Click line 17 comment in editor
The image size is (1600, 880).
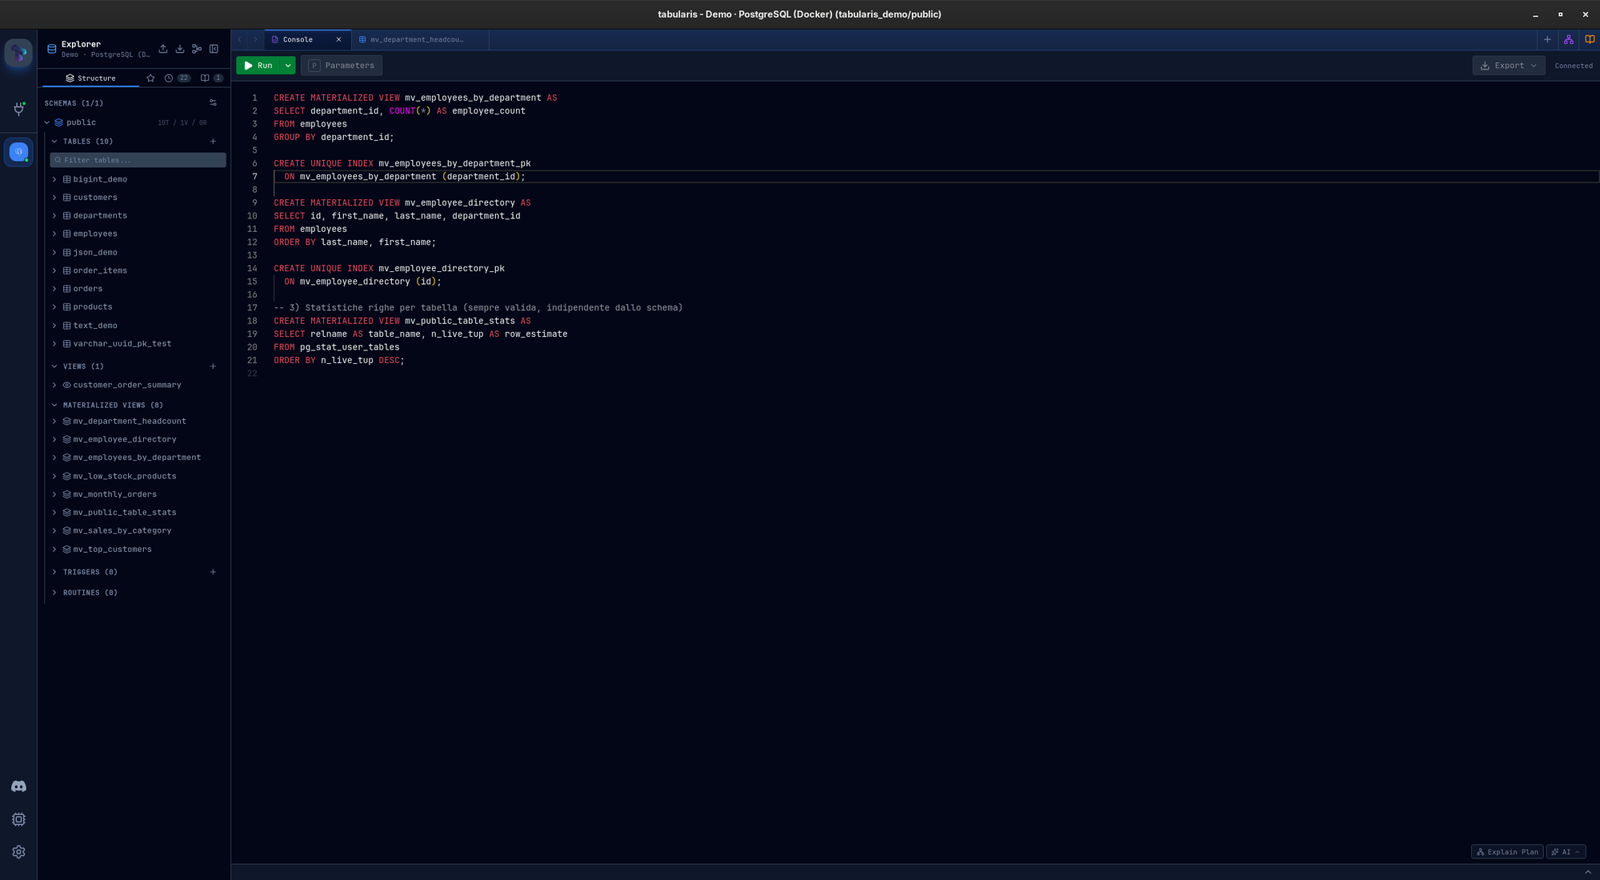478,308
